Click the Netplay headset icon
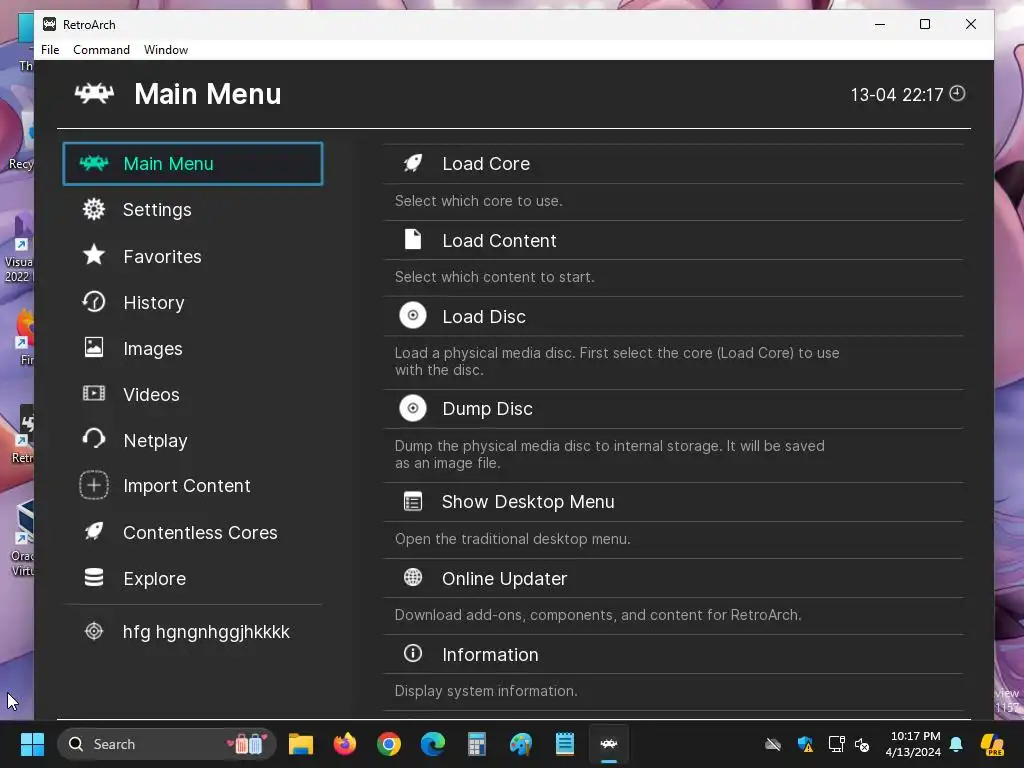 pos(94,439)
